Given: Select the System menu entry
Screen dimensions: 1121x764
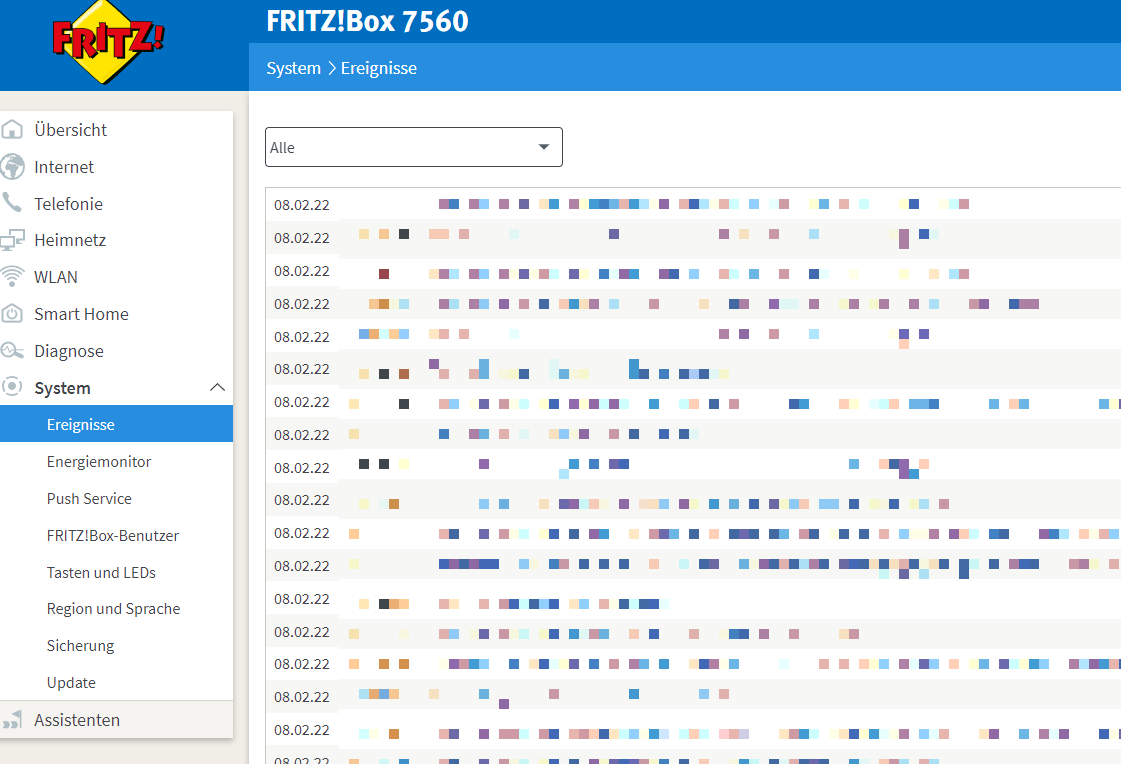Looking at the screenshot, I should pos(62,388).
